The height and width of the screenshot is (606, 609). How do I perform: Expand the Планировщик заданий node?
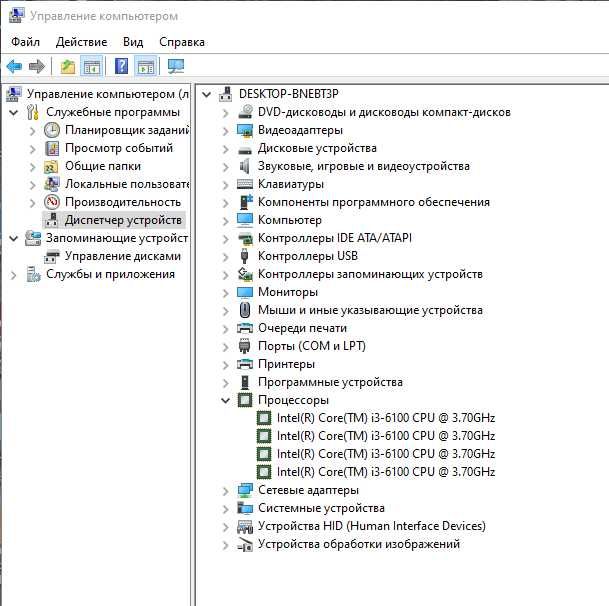click(x=33, y=131)
